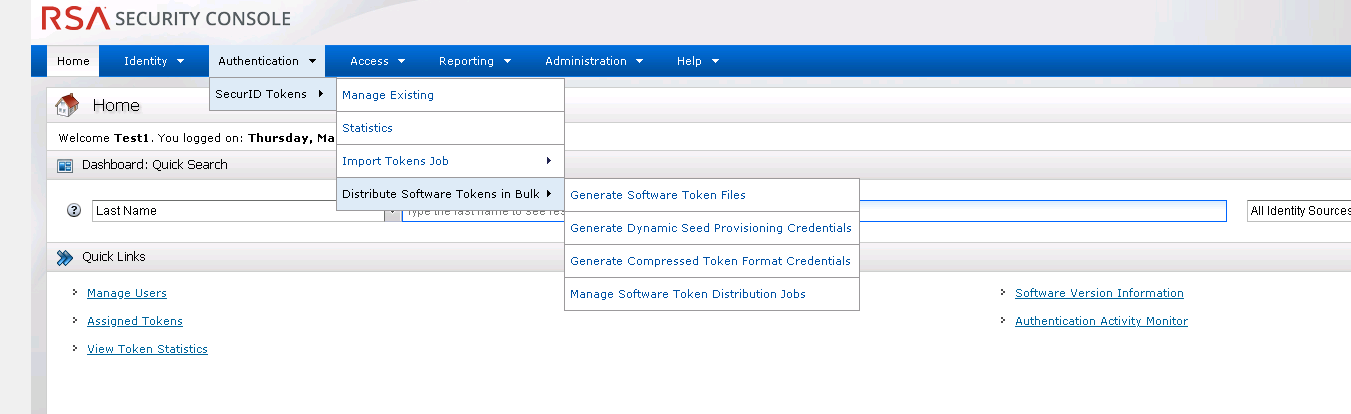Viewport: 1351px width, 414px height.
Task: Click the Quick Search help question icon
Action: [73, 211]
